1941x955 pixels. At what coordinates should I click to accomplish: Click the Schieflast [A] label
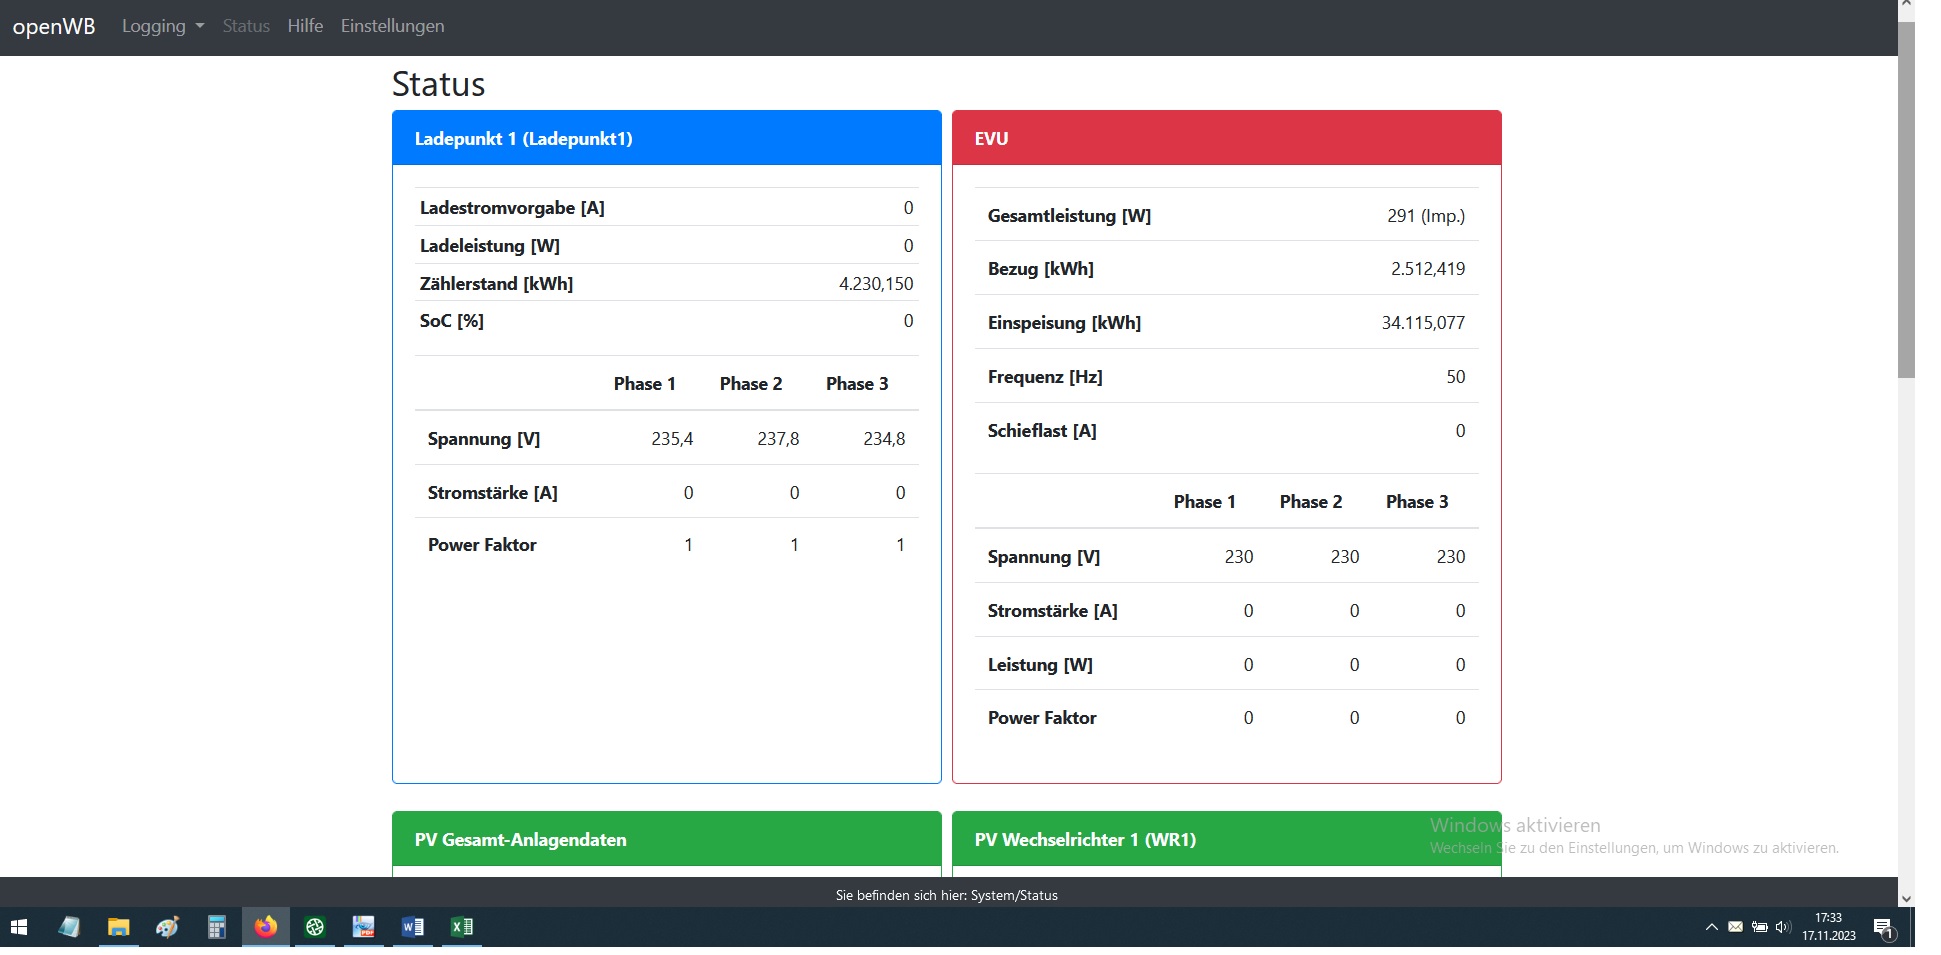point(1042,431)
